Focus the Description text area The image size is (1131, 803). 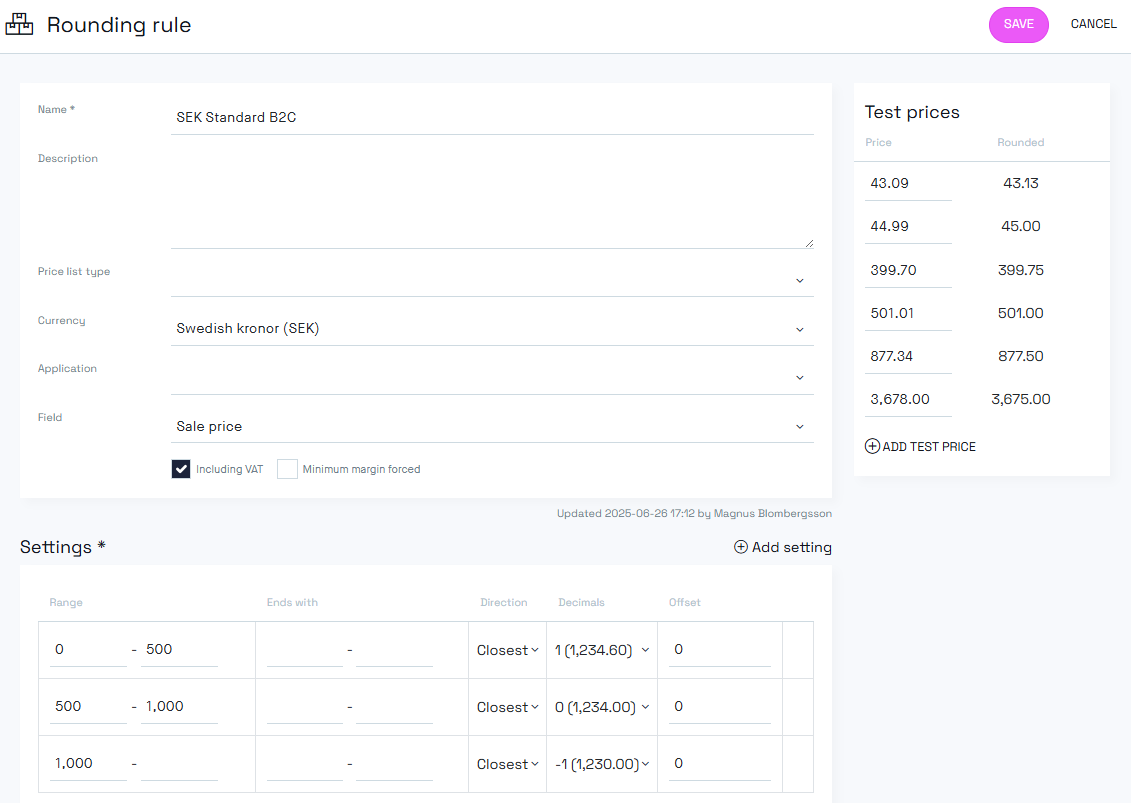tap(492, 198)
